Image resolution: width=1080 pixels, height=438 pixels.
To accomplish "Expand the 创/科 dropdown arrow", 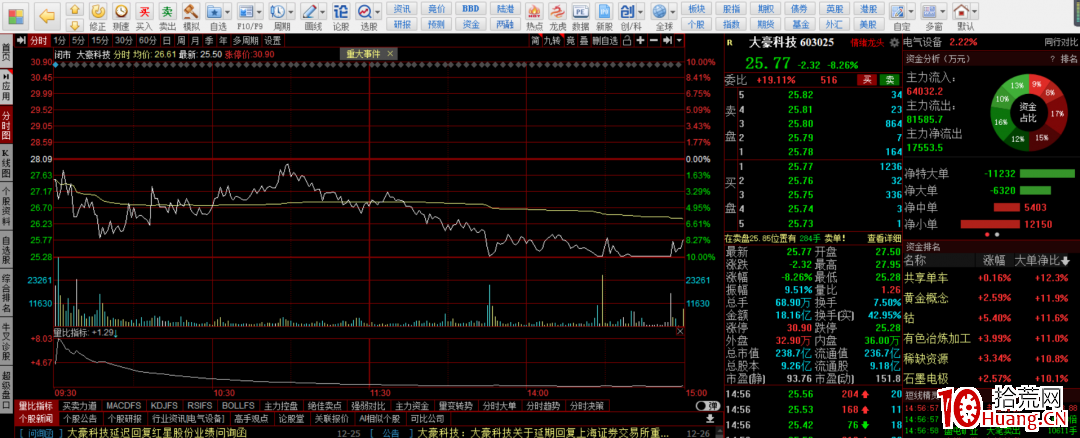I will [x=641, y=12].
